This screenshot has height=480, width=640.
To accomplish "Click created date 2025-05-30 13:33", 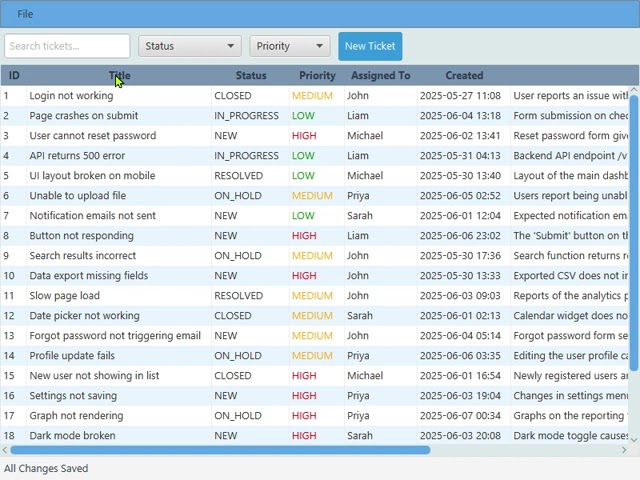I will [460, 276].
